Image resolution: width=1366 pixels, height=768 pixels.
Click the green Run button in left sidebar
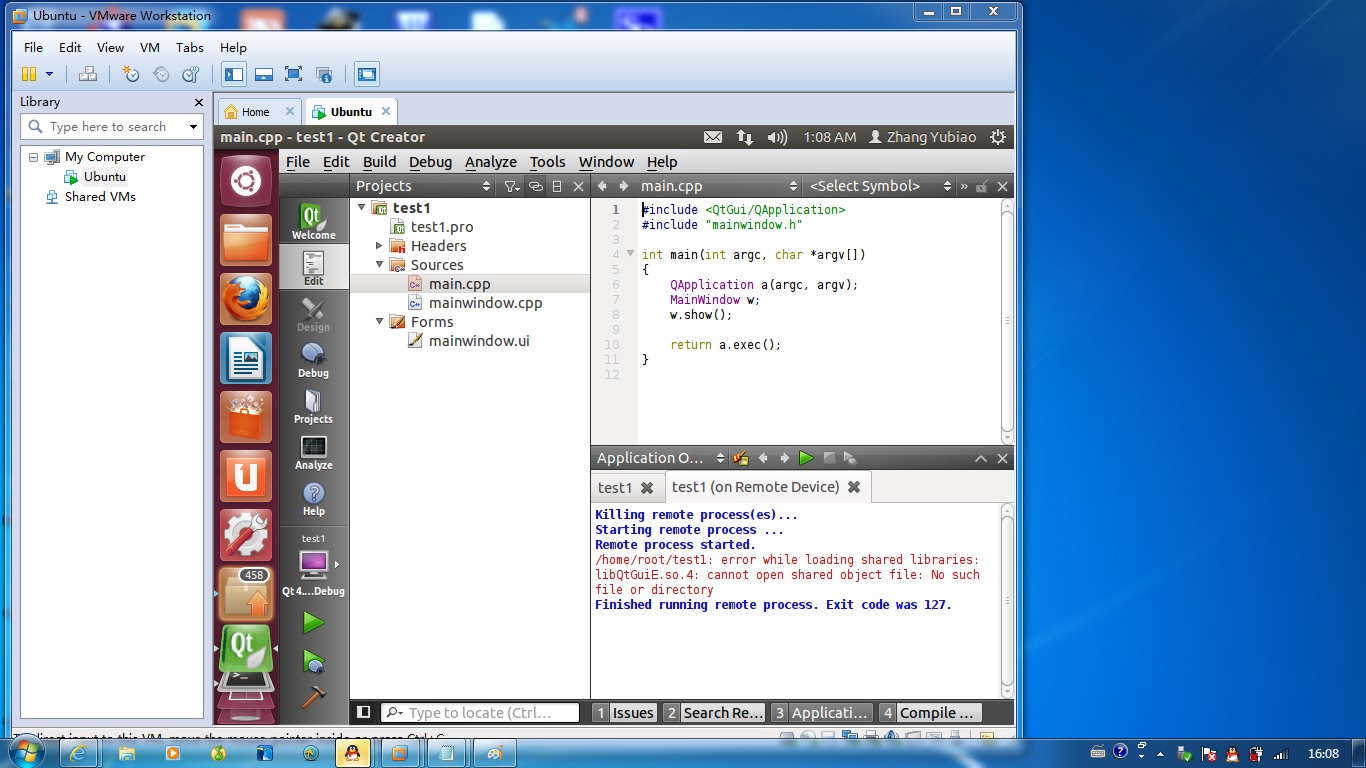point(314,623)
